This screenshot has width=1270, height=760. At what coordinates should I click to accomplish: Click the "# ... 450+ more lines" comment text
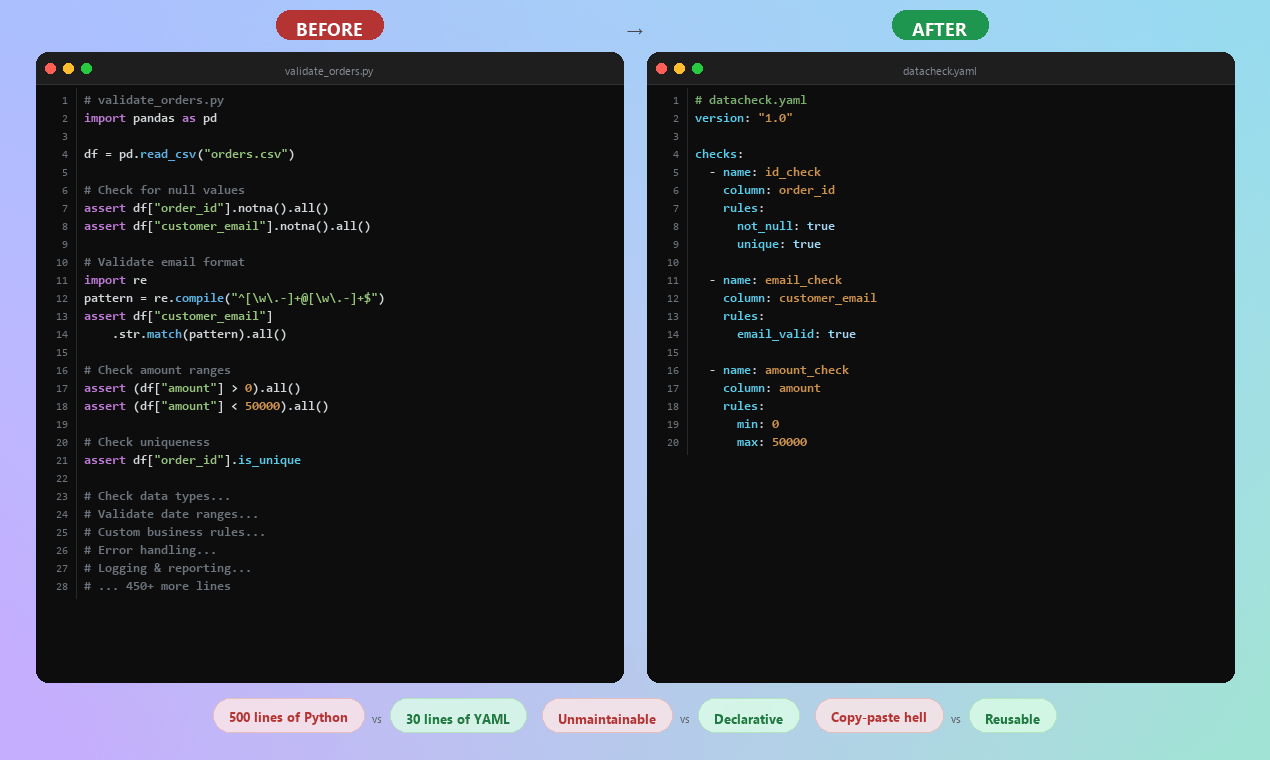[x=157, y=586]
